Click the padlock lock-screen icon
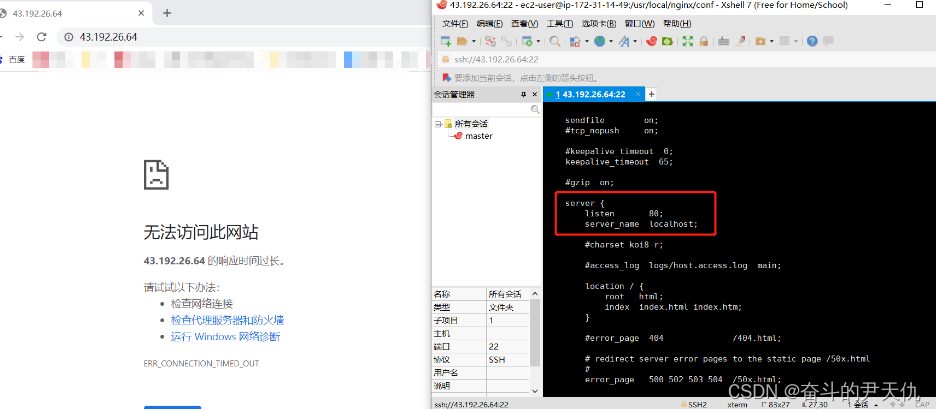The height and width of the screenshot is (411, 936). coord(704,41)
